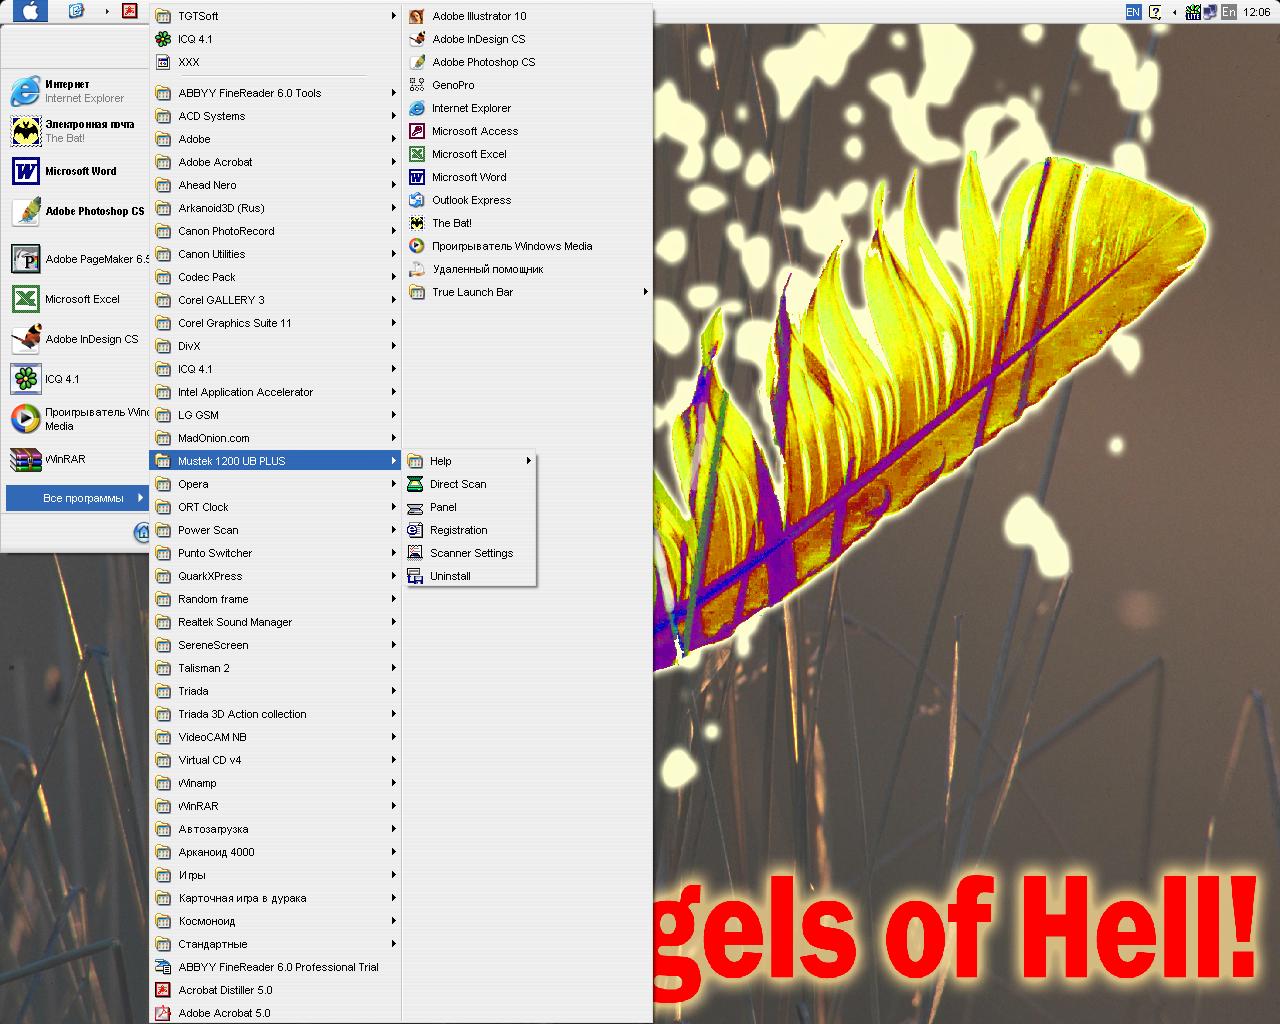Launch pinned Adobe InDesign CS in start menu
This screenshot has width=1280, height=1024.
coord(76,339)
